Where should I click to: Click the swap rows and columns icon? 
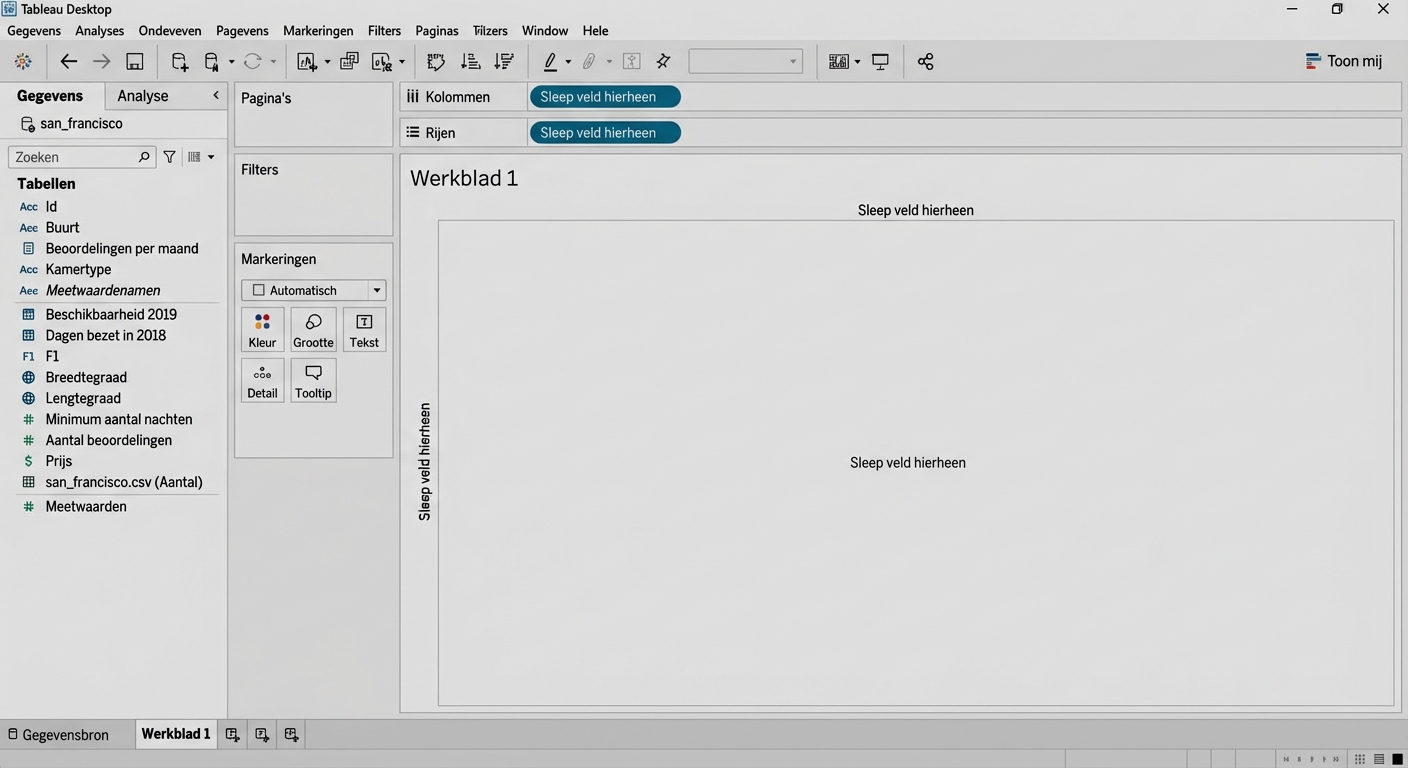(x=436, y=62)
